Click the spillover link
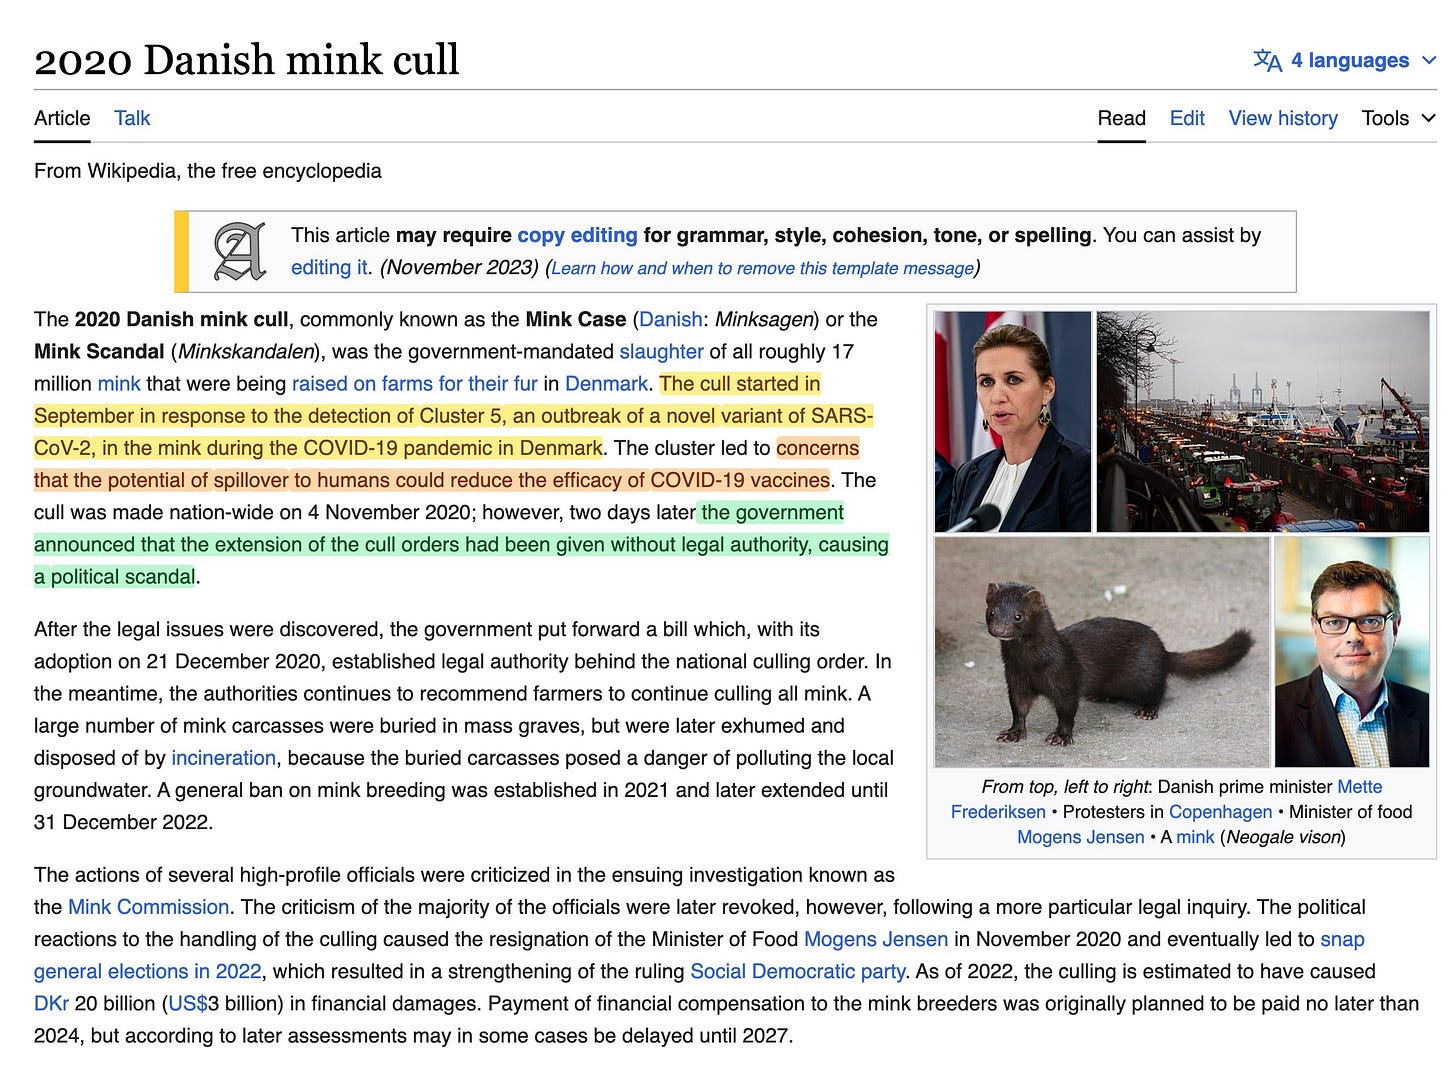 250,479
